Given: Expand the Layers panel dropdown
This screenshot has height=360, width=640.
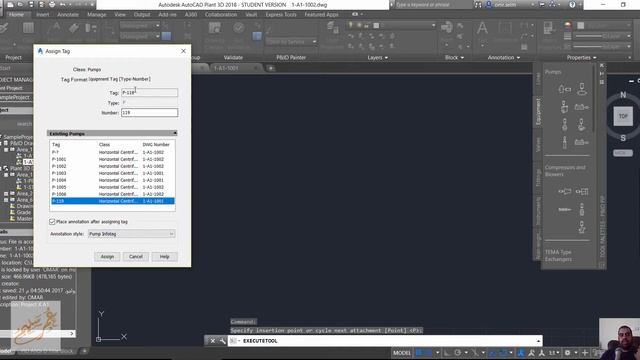Looking at the screenshot, I should (x=378, y=58).
